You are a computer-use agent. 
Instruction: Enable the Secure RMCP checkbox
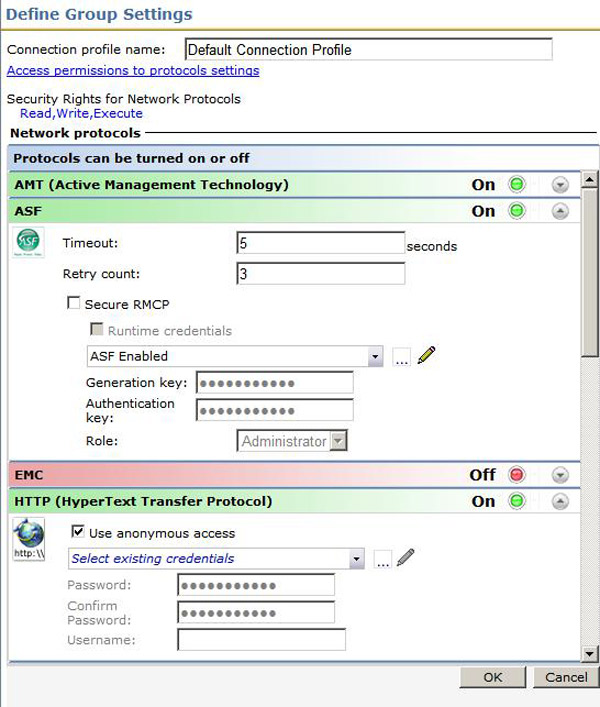(x=73, y=304)
